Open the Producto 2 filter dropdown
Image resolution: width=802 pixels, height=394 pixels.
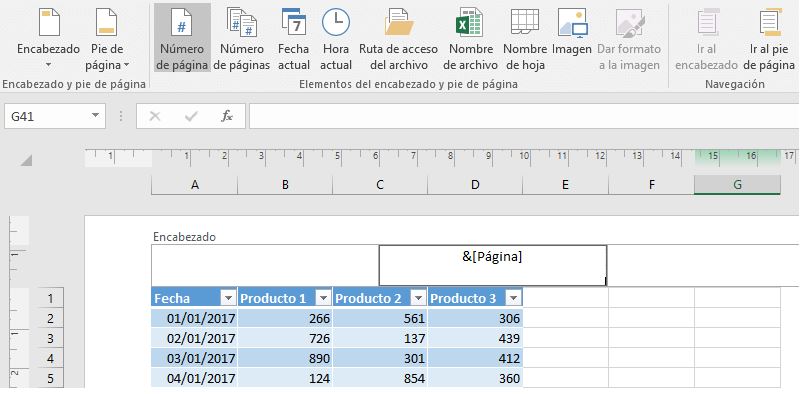(418, 298)
